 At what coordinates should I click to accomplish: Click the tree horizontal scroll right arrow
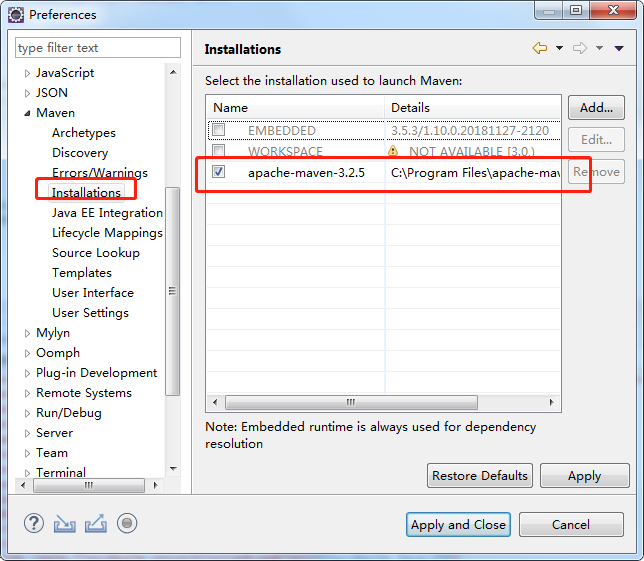click(x=155, y=485)
